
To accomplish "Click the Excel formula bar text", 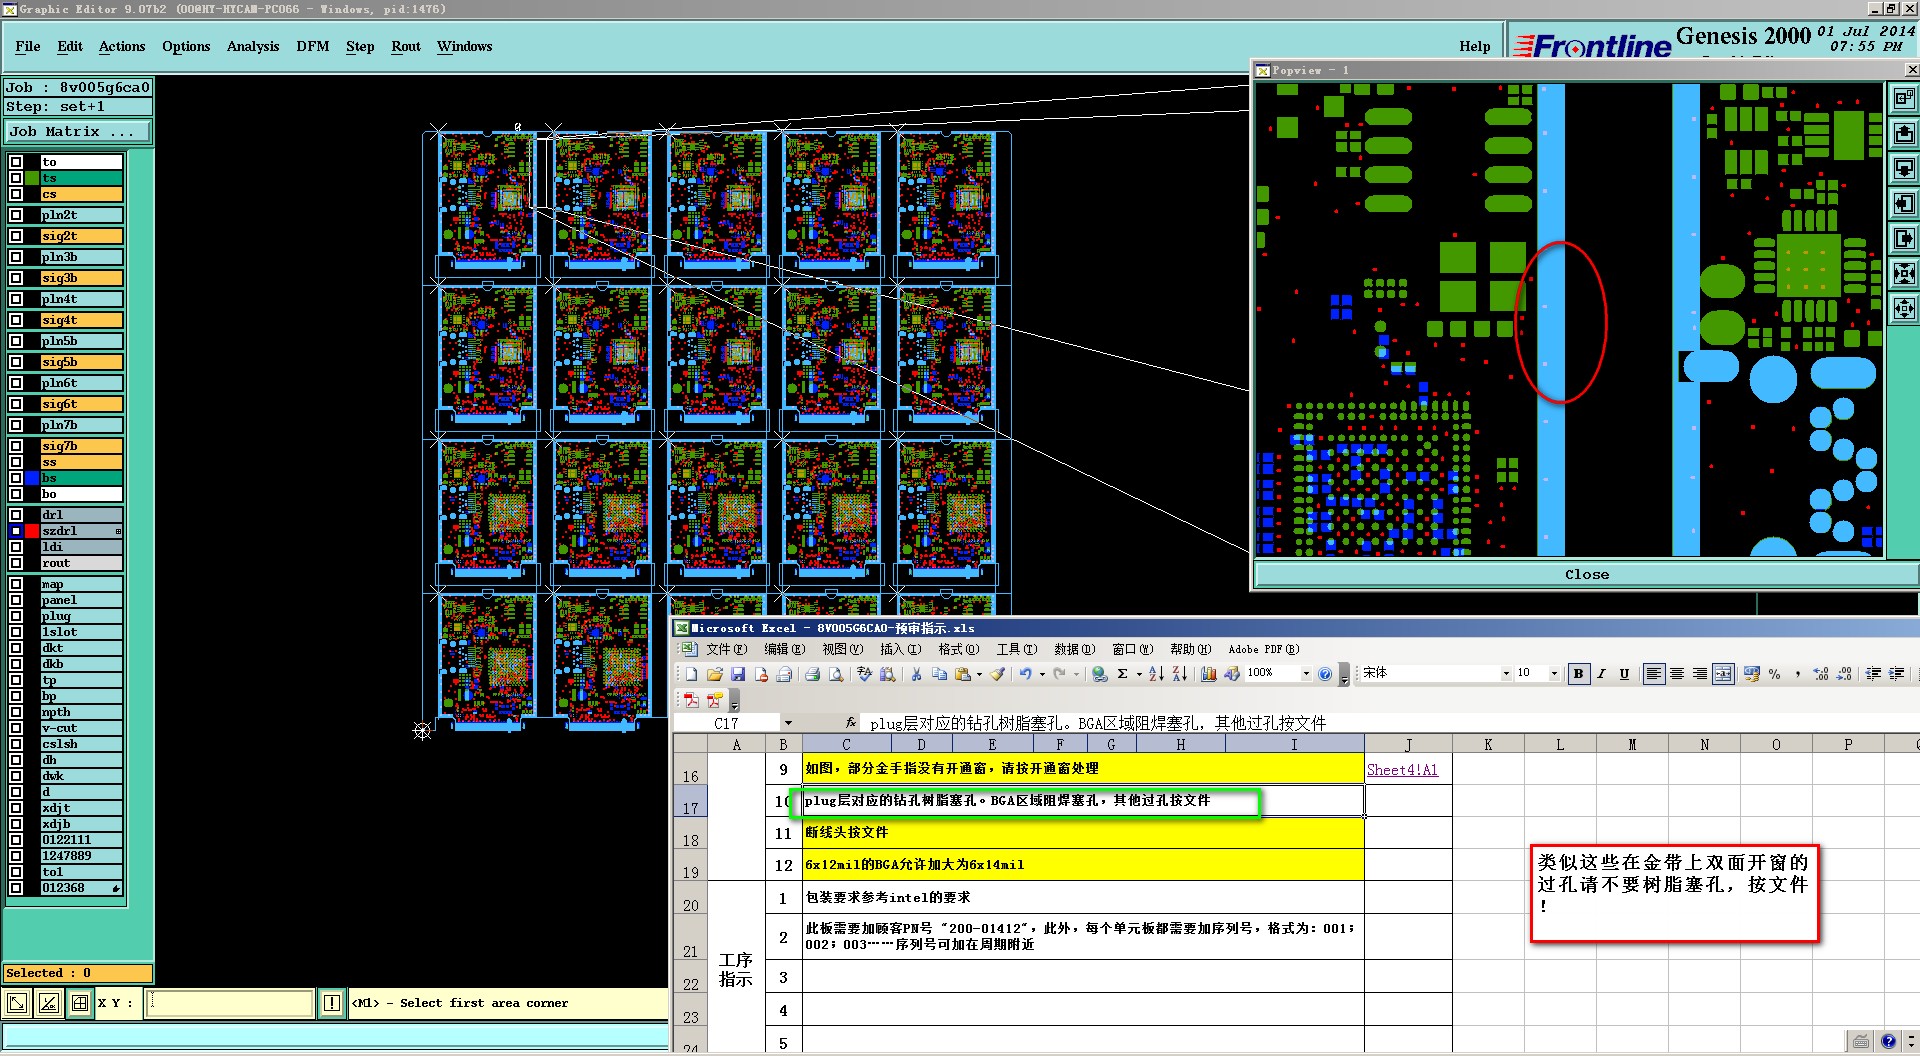I will pos(1098,723).
